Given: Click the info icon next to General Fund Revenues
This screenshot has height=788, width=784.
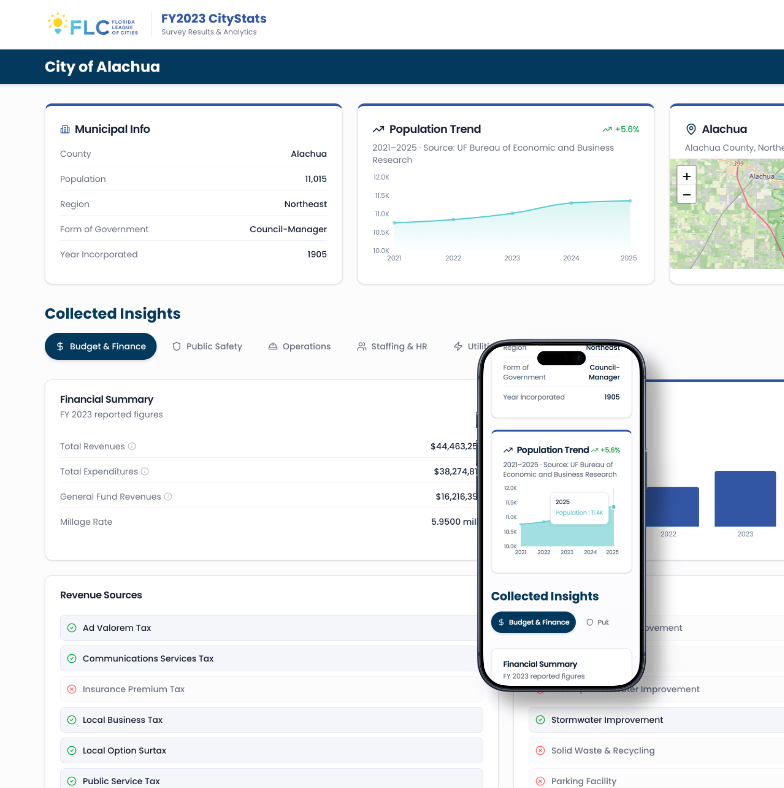Looking at the screenshot, I should (168, 497).
